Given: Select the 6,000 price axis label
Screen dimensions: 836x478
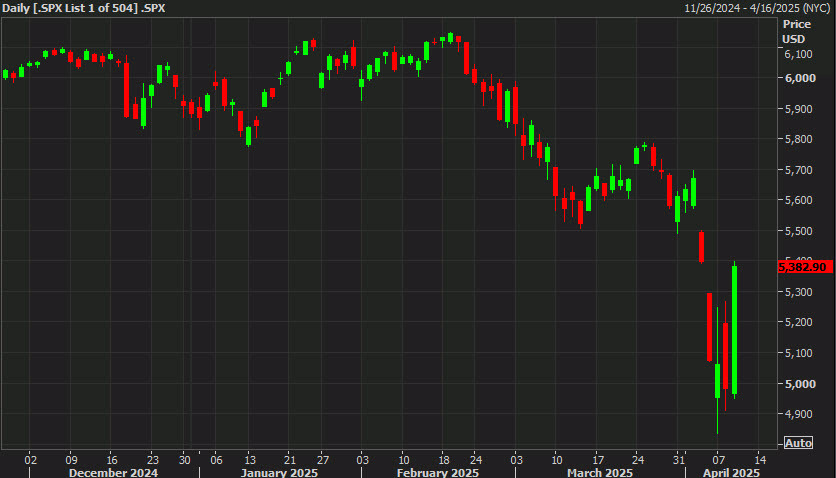Looking at the screenshot, I should (800, 78).
